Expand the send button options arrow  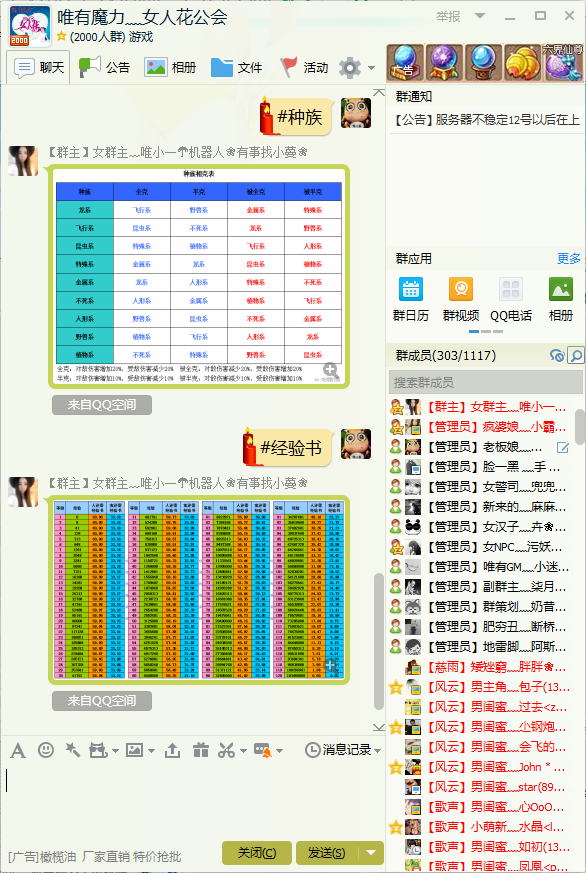pyautogui.click(x=371, y=852)
